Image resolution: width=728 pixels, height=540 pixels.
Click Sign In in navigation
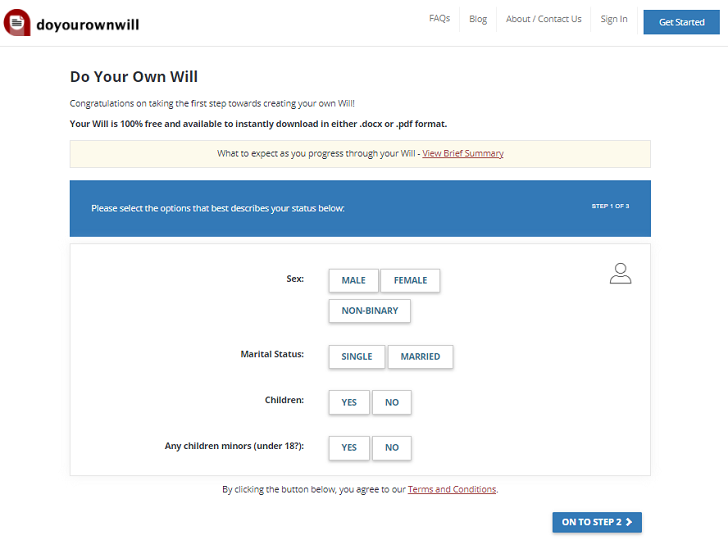[x=614, y=19]
